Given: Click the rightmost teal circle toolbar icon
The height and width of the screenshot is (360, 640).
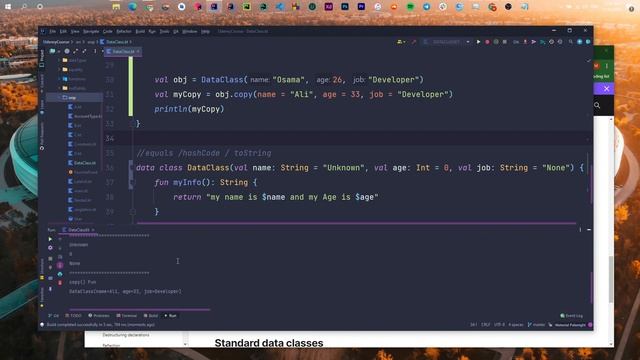Looking at the screenshot, I should [588, 42].
